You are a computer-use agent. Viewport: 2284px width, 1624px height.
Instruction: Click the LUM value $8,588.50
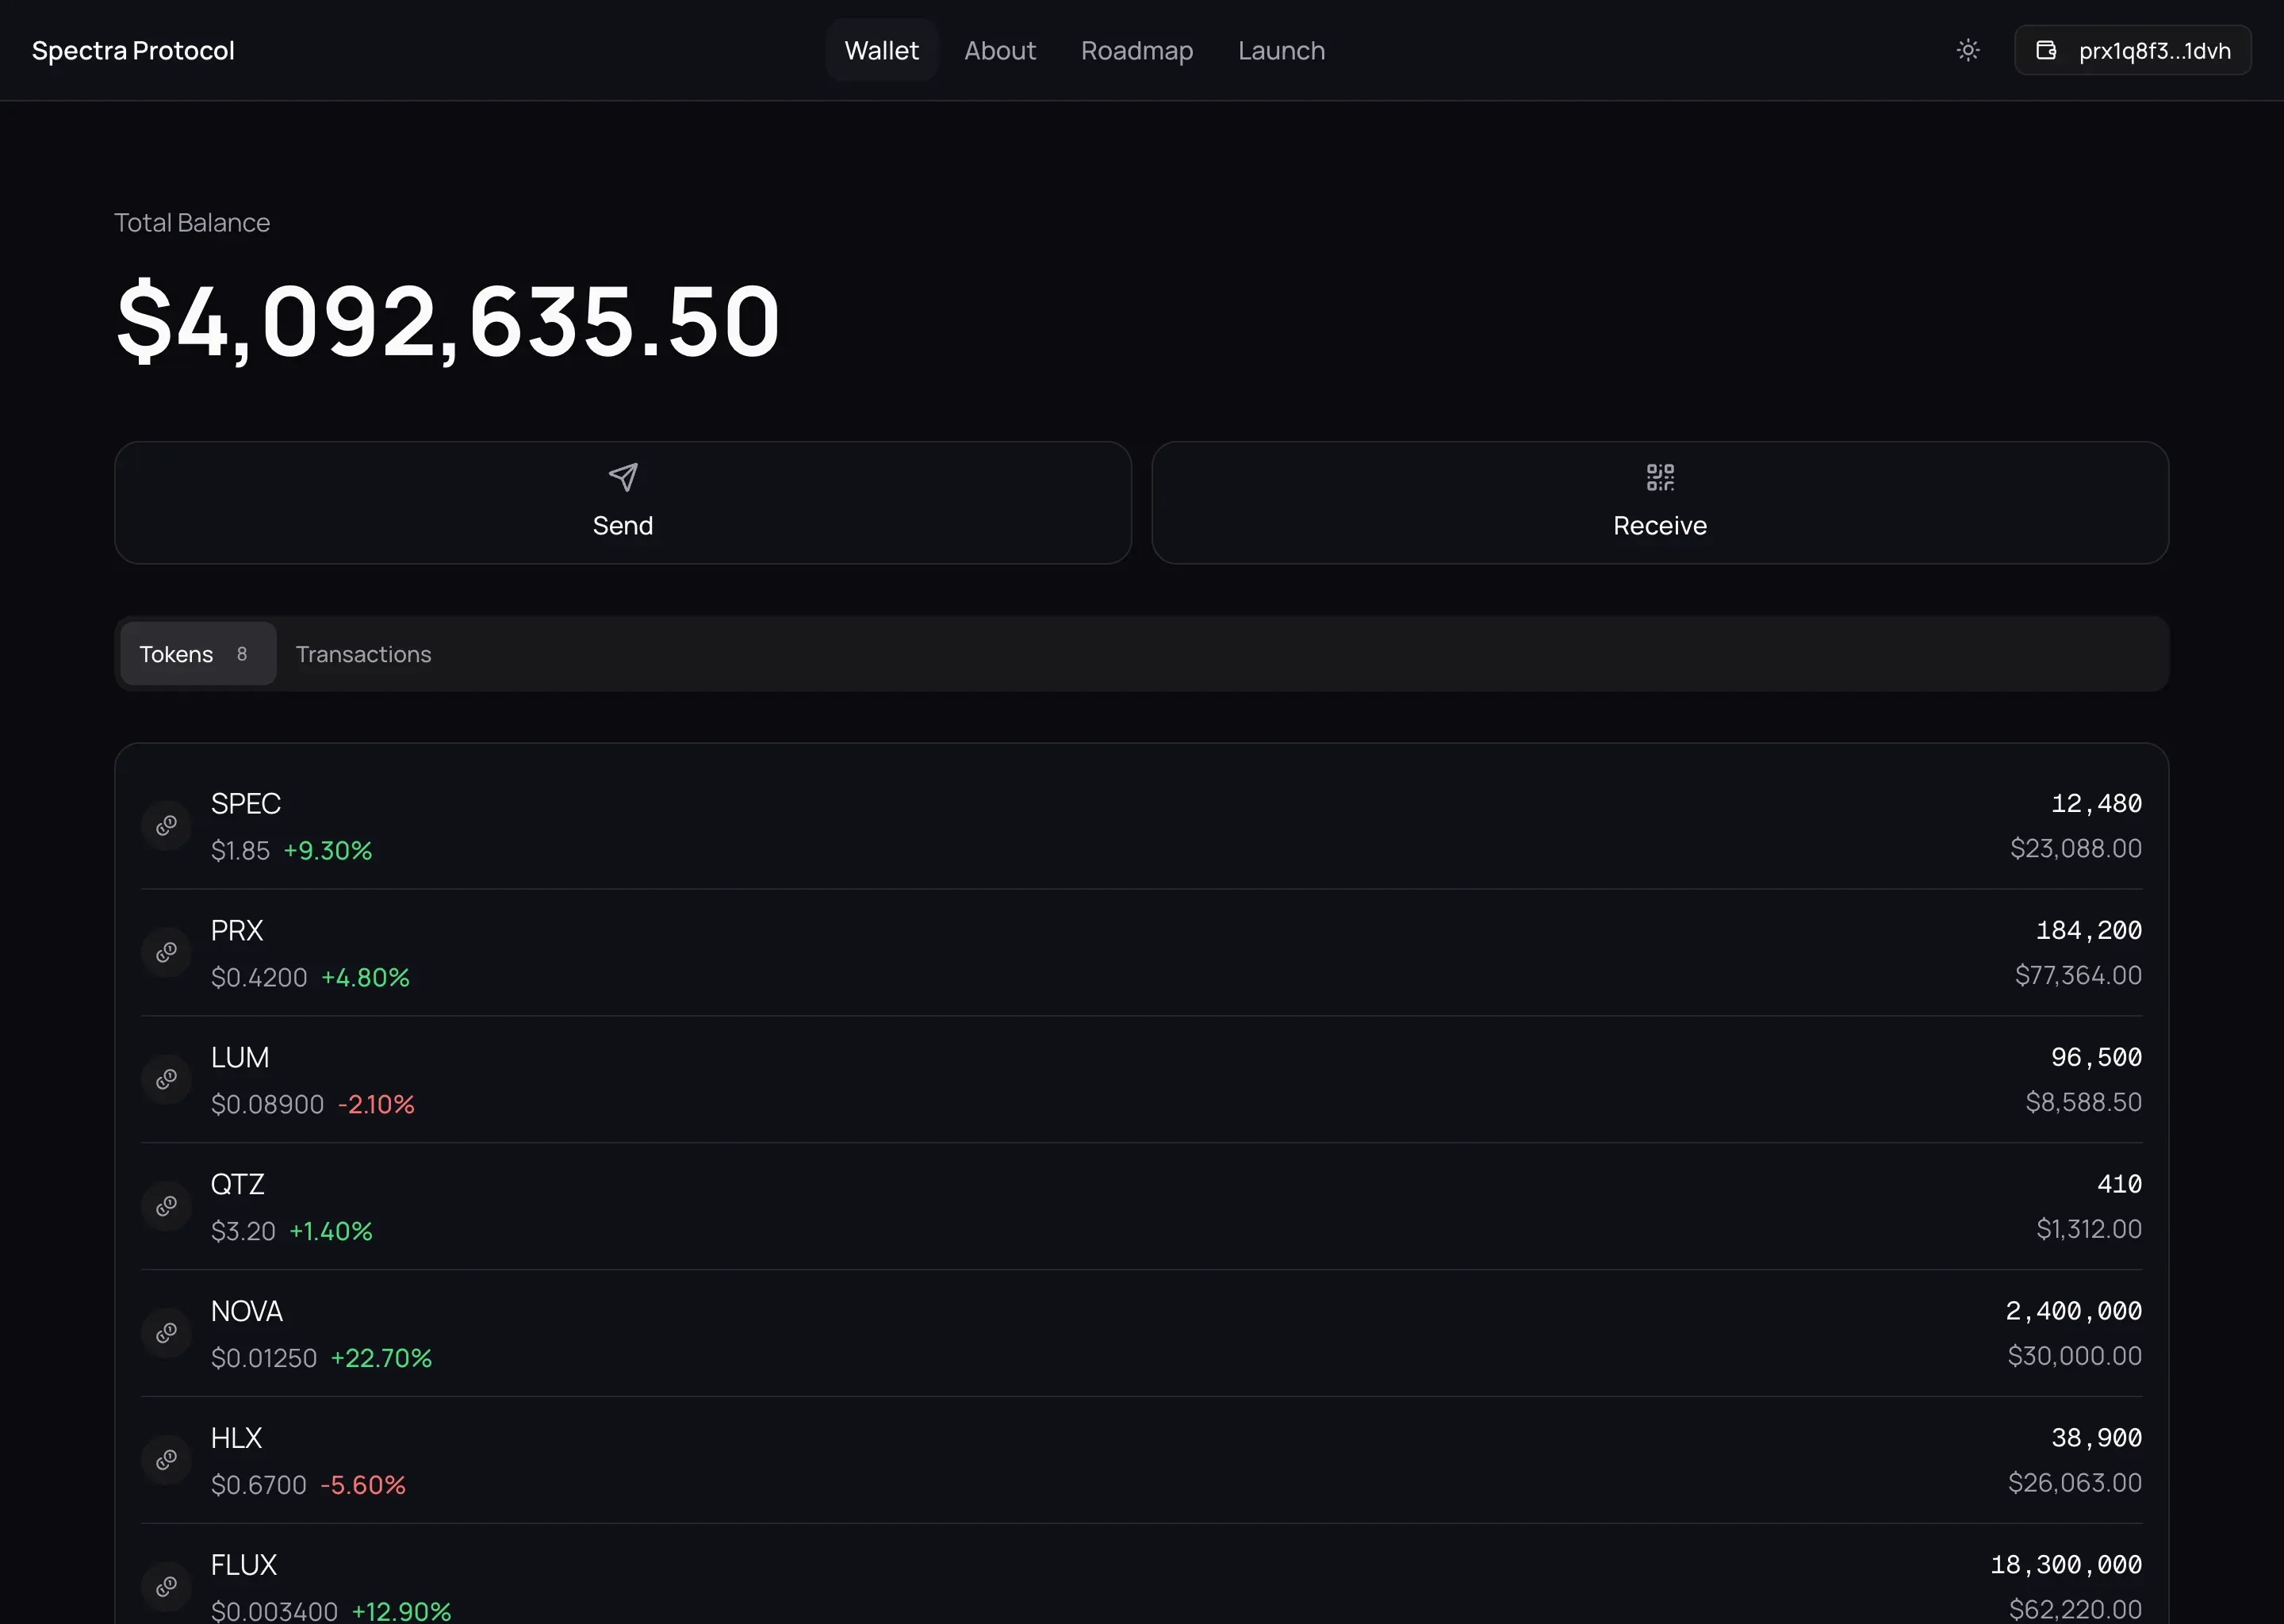tap(2084, 1102)
